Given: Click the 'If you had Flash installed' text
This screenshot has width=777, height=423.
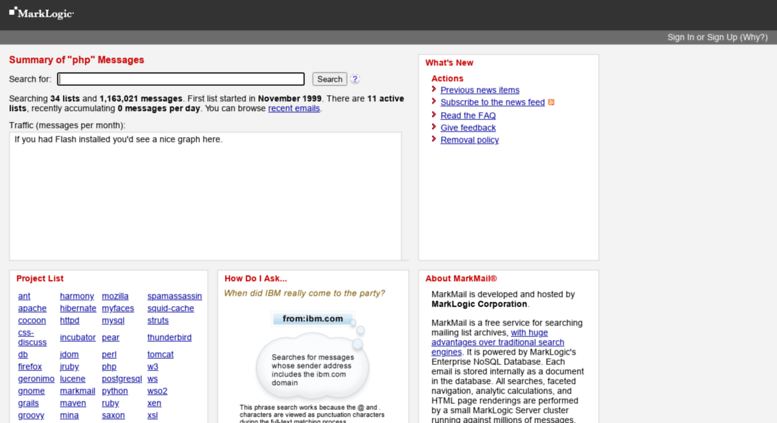Looking at the screenshot, I should 118,139.
